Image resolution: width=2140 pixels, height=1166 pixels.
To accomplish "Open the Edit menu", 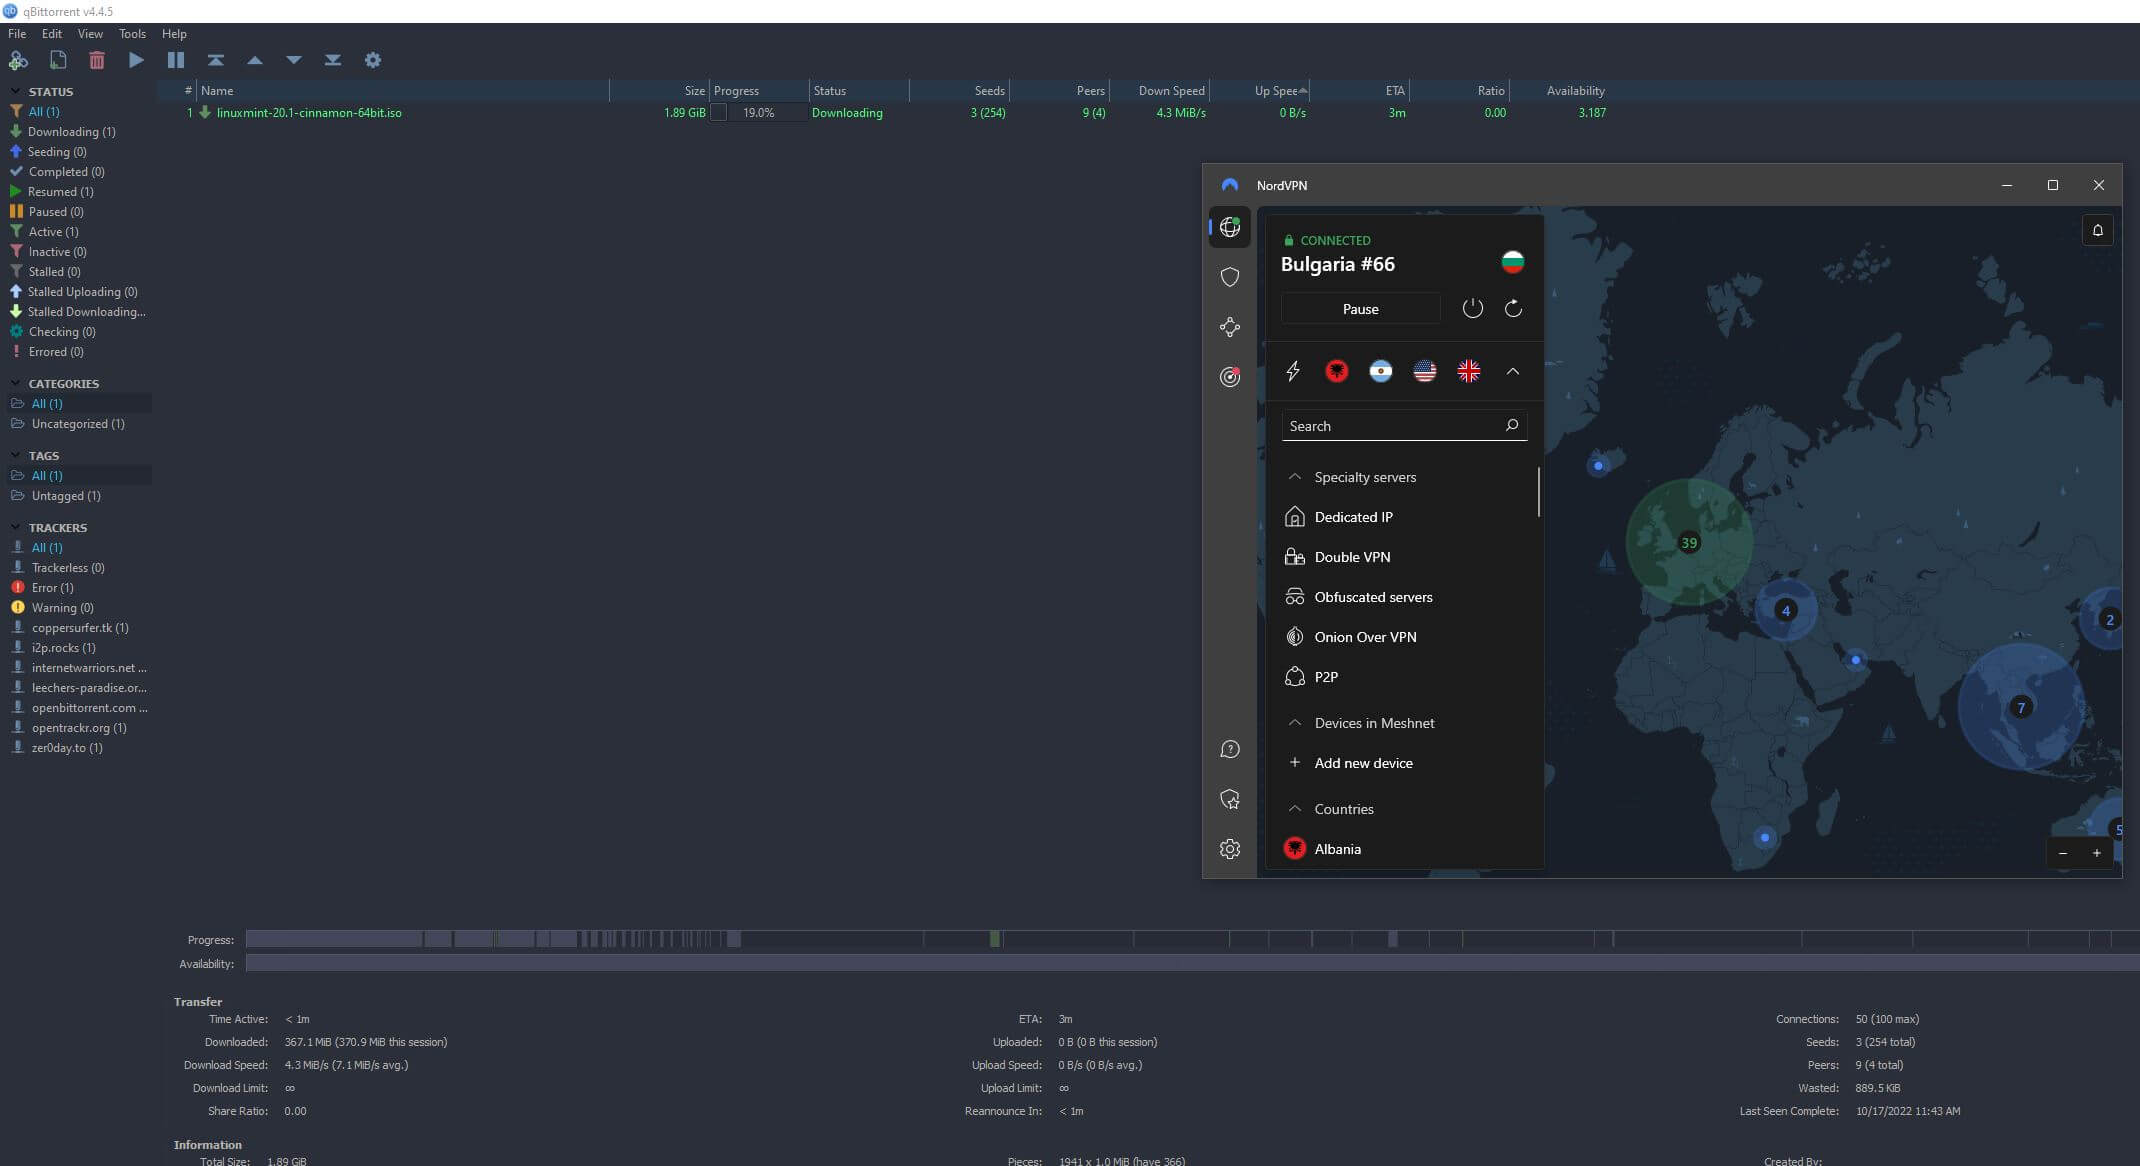I will [x=52, y=34].
